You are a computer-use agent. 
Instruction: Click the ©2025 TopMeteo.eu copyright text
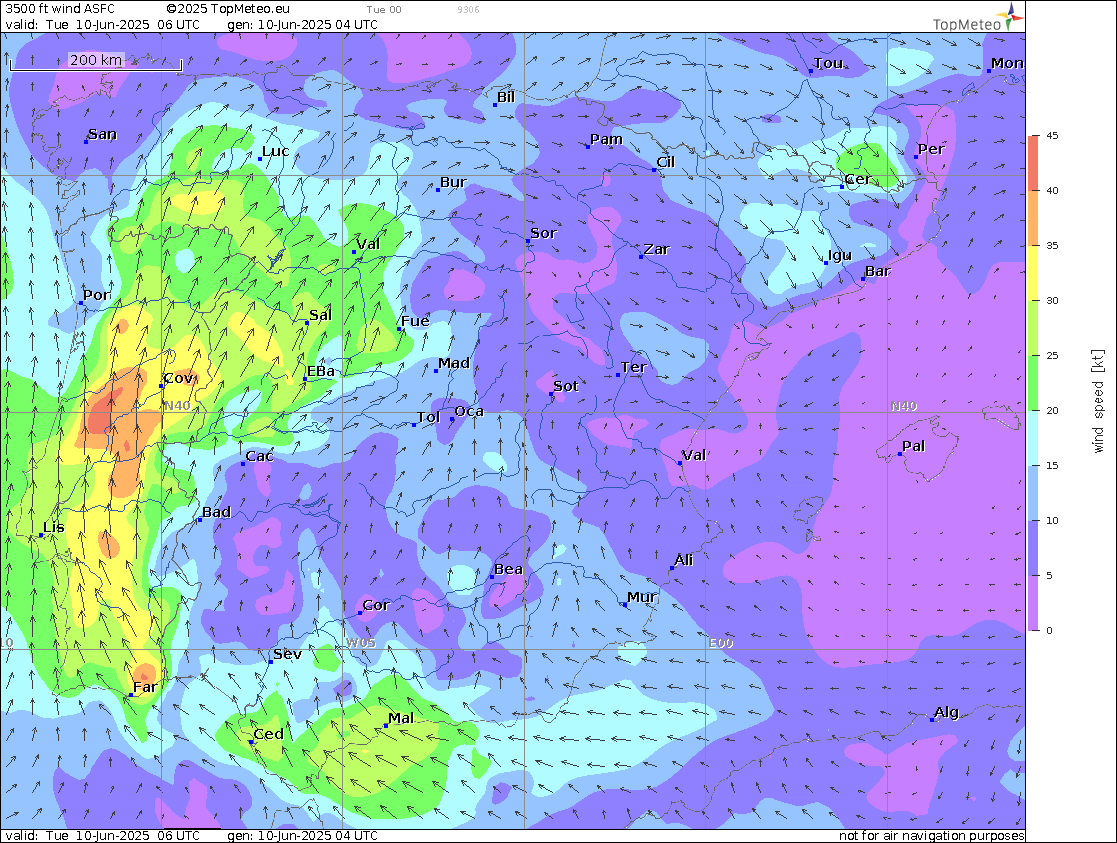point(228,9)
